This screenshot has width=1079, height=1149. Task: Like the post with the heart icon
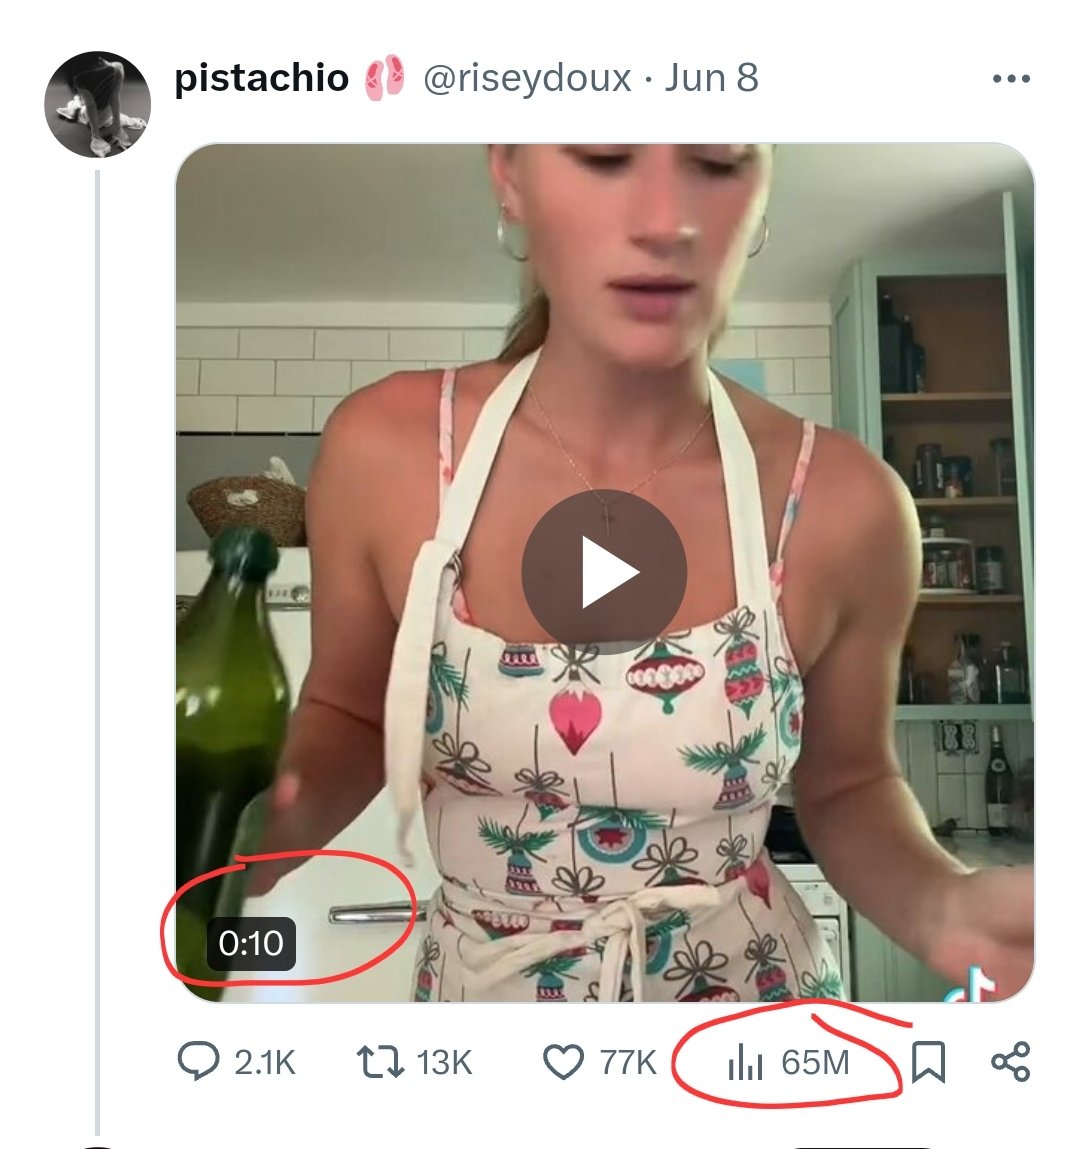pos(563,1062)
